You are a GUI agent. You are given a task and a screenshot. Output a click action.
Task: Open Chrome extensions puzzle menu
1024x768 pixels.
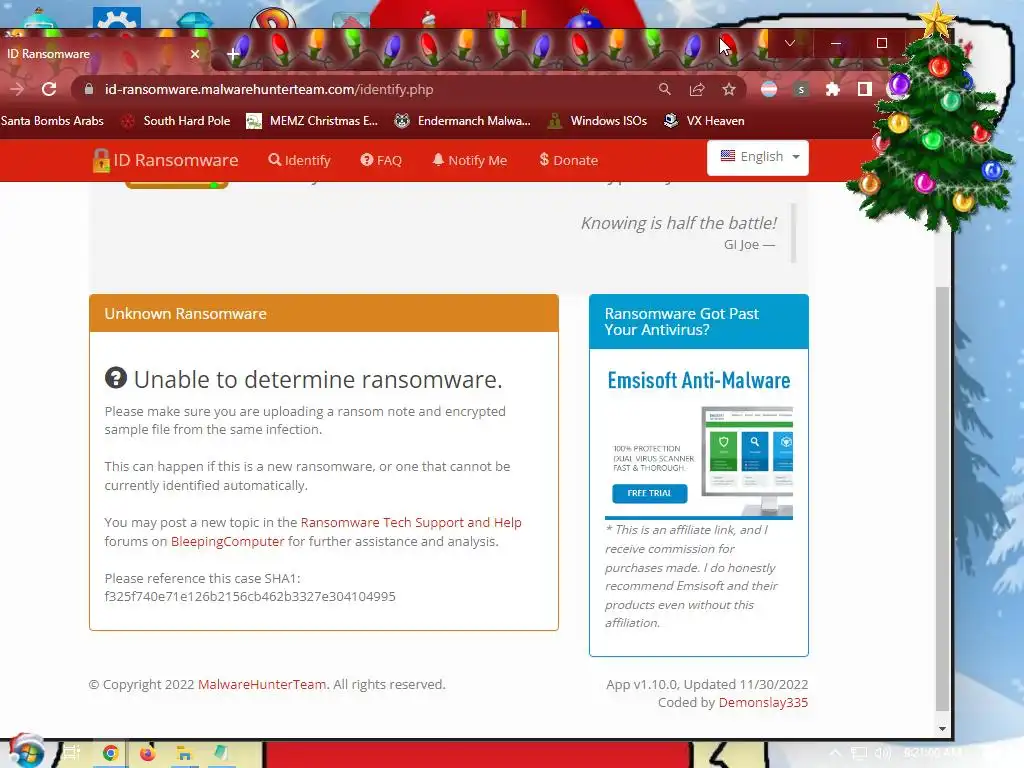[x=833, y=89]
